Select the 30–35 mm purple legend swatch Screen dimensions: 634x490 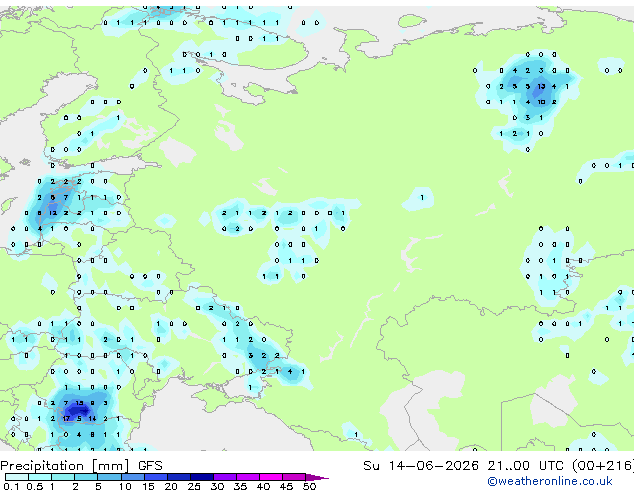pos(225,477)
